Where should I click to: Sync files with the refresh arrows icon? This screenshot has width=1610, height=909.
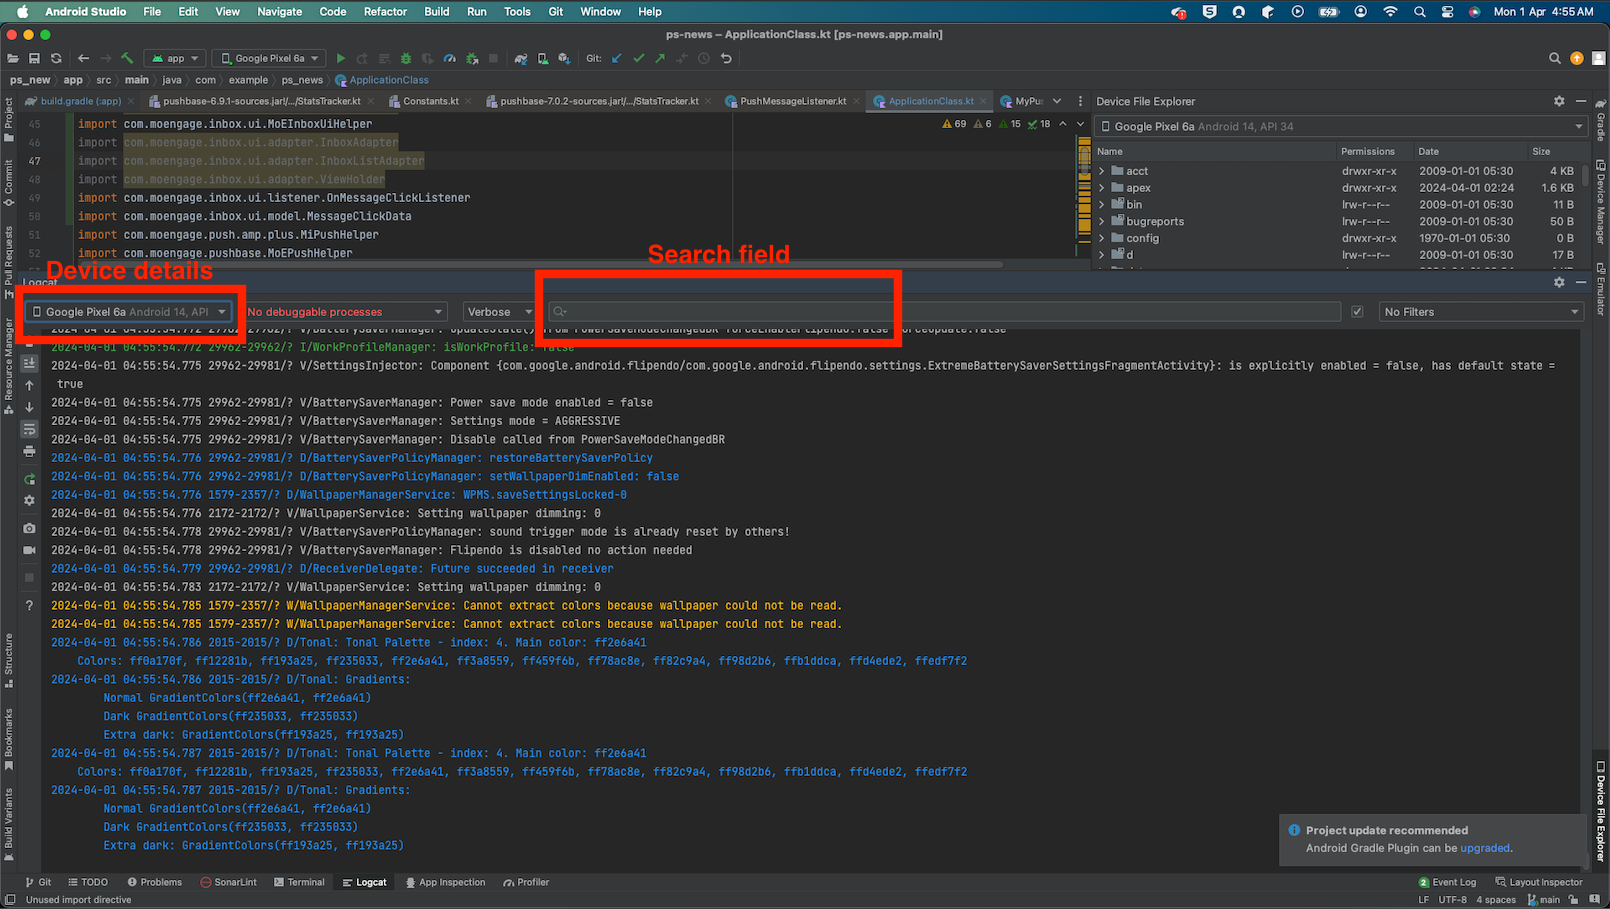pos(56,58)
